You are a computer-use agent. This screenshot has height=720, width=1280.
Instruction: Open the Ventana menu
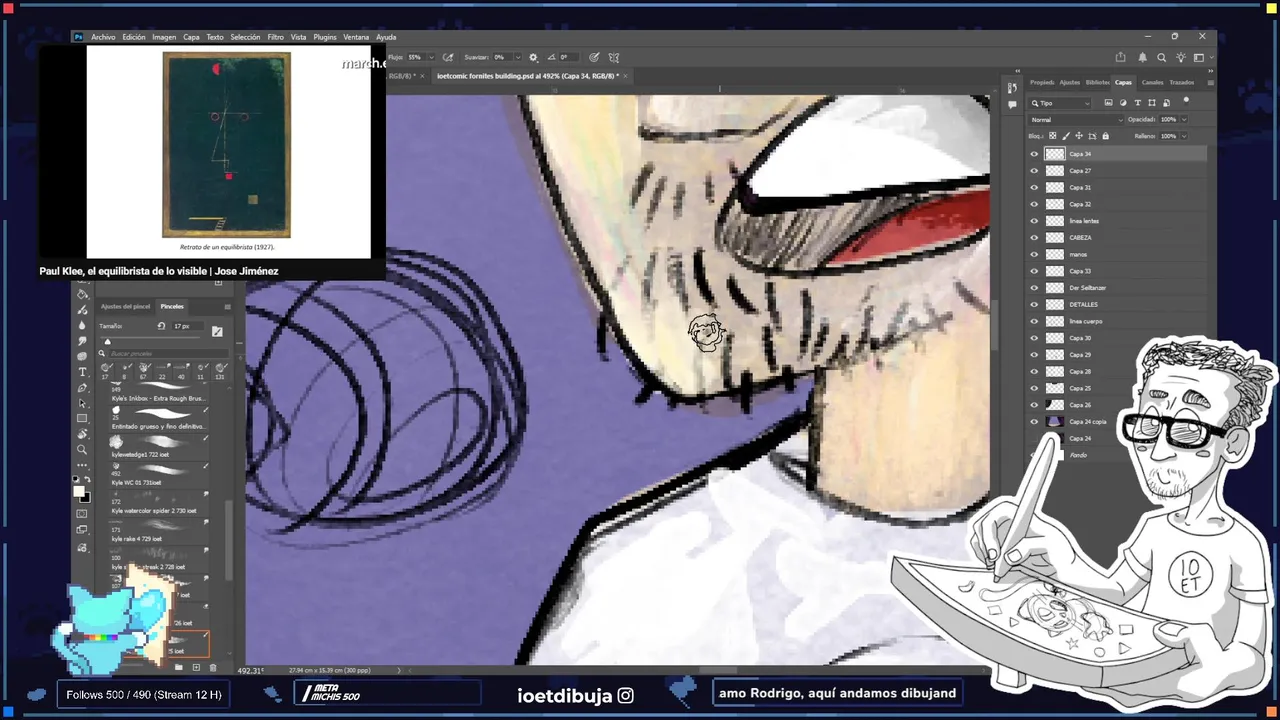(x=356, y=37)
